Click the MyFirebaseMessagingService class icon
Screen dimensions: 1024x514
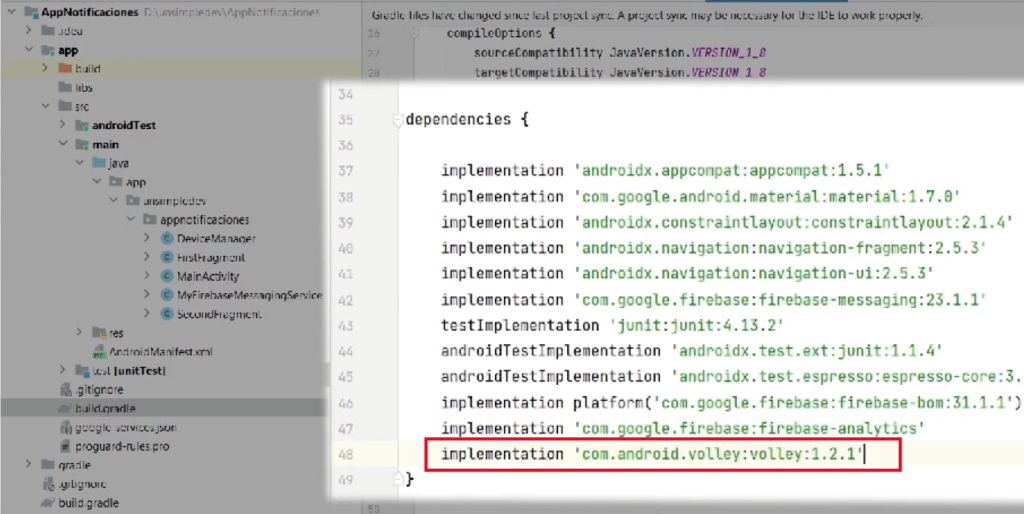(x=167, y=295)
